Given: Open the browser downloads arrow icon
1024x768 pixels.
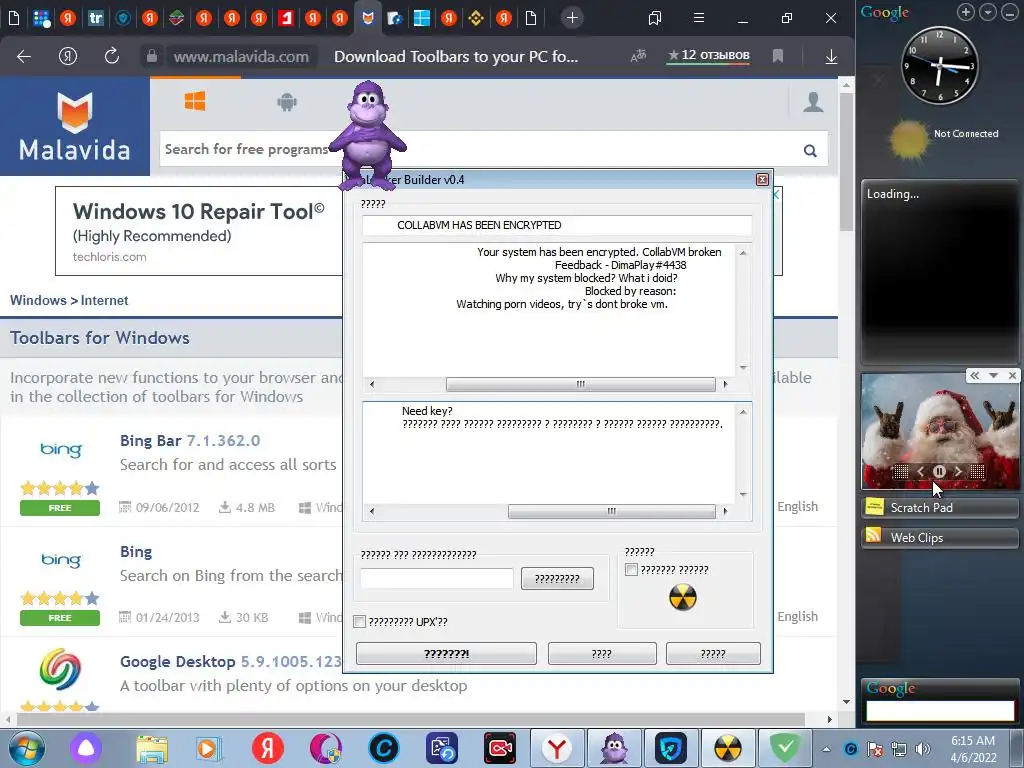Looking at the screenshot, I should pyautogui.click(x=831, y=57).
